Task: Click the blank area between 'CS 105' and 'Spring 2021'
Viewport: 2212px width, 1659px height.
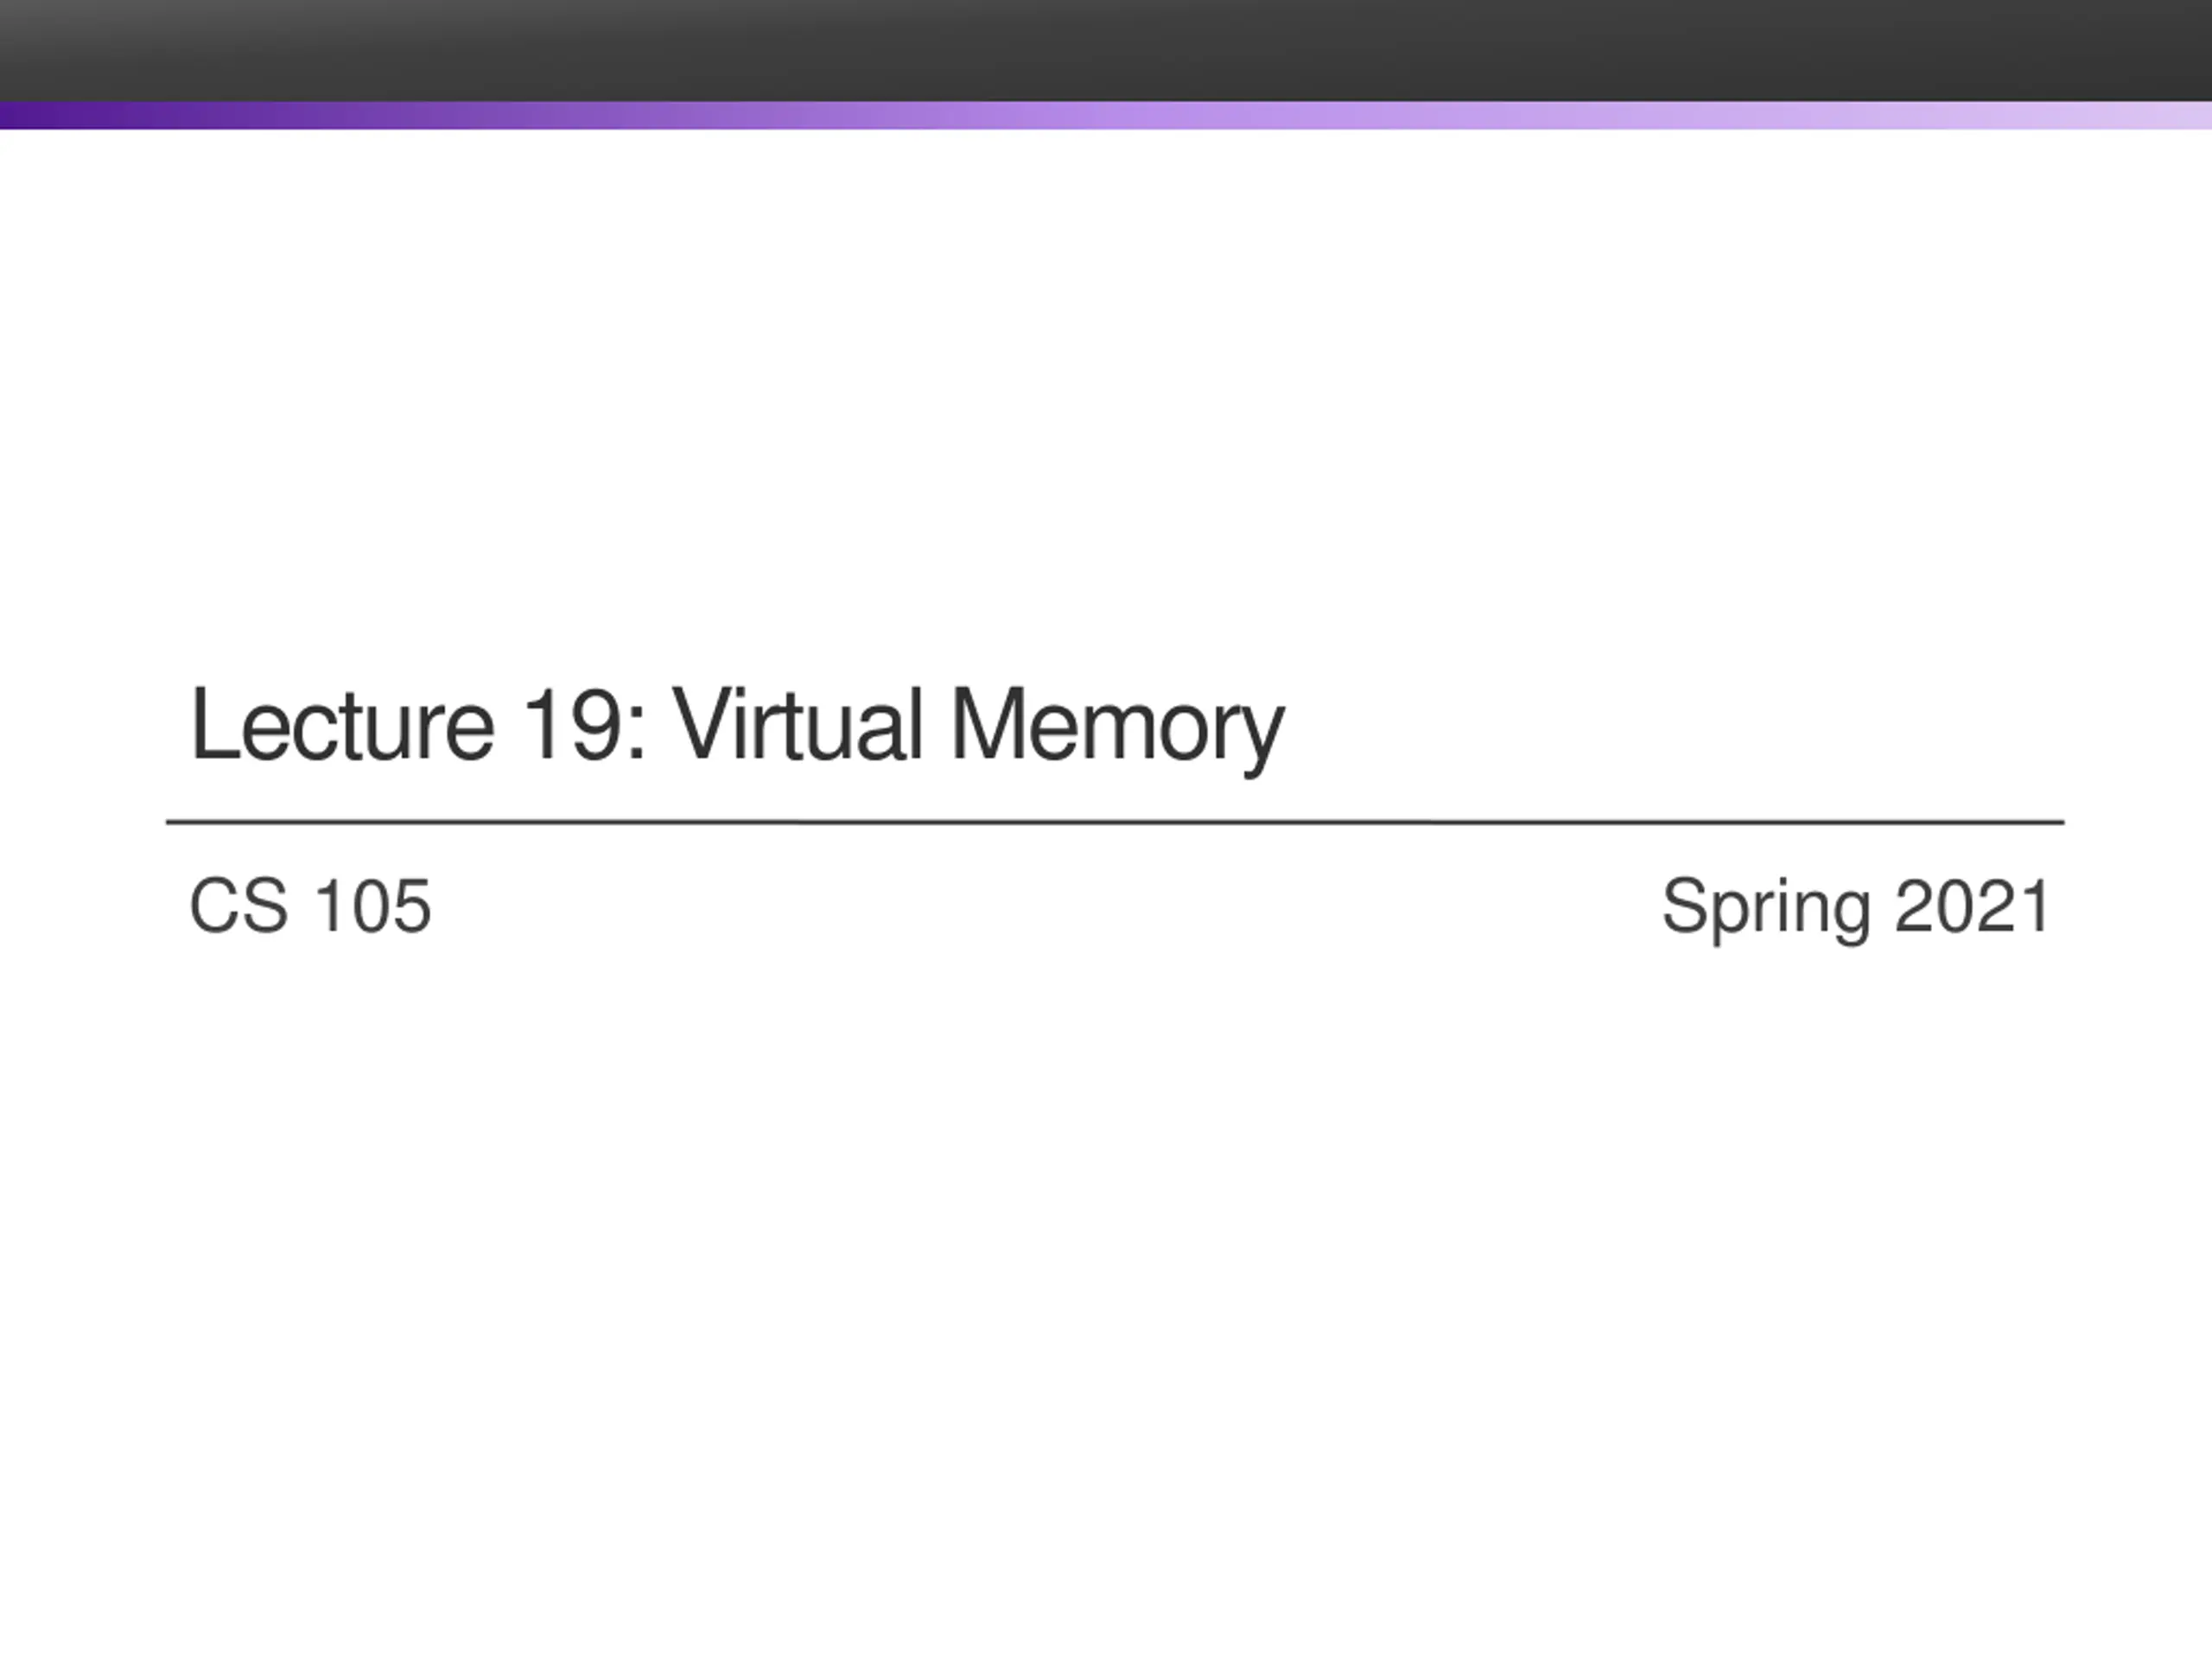Action: tap(1040, 906)
